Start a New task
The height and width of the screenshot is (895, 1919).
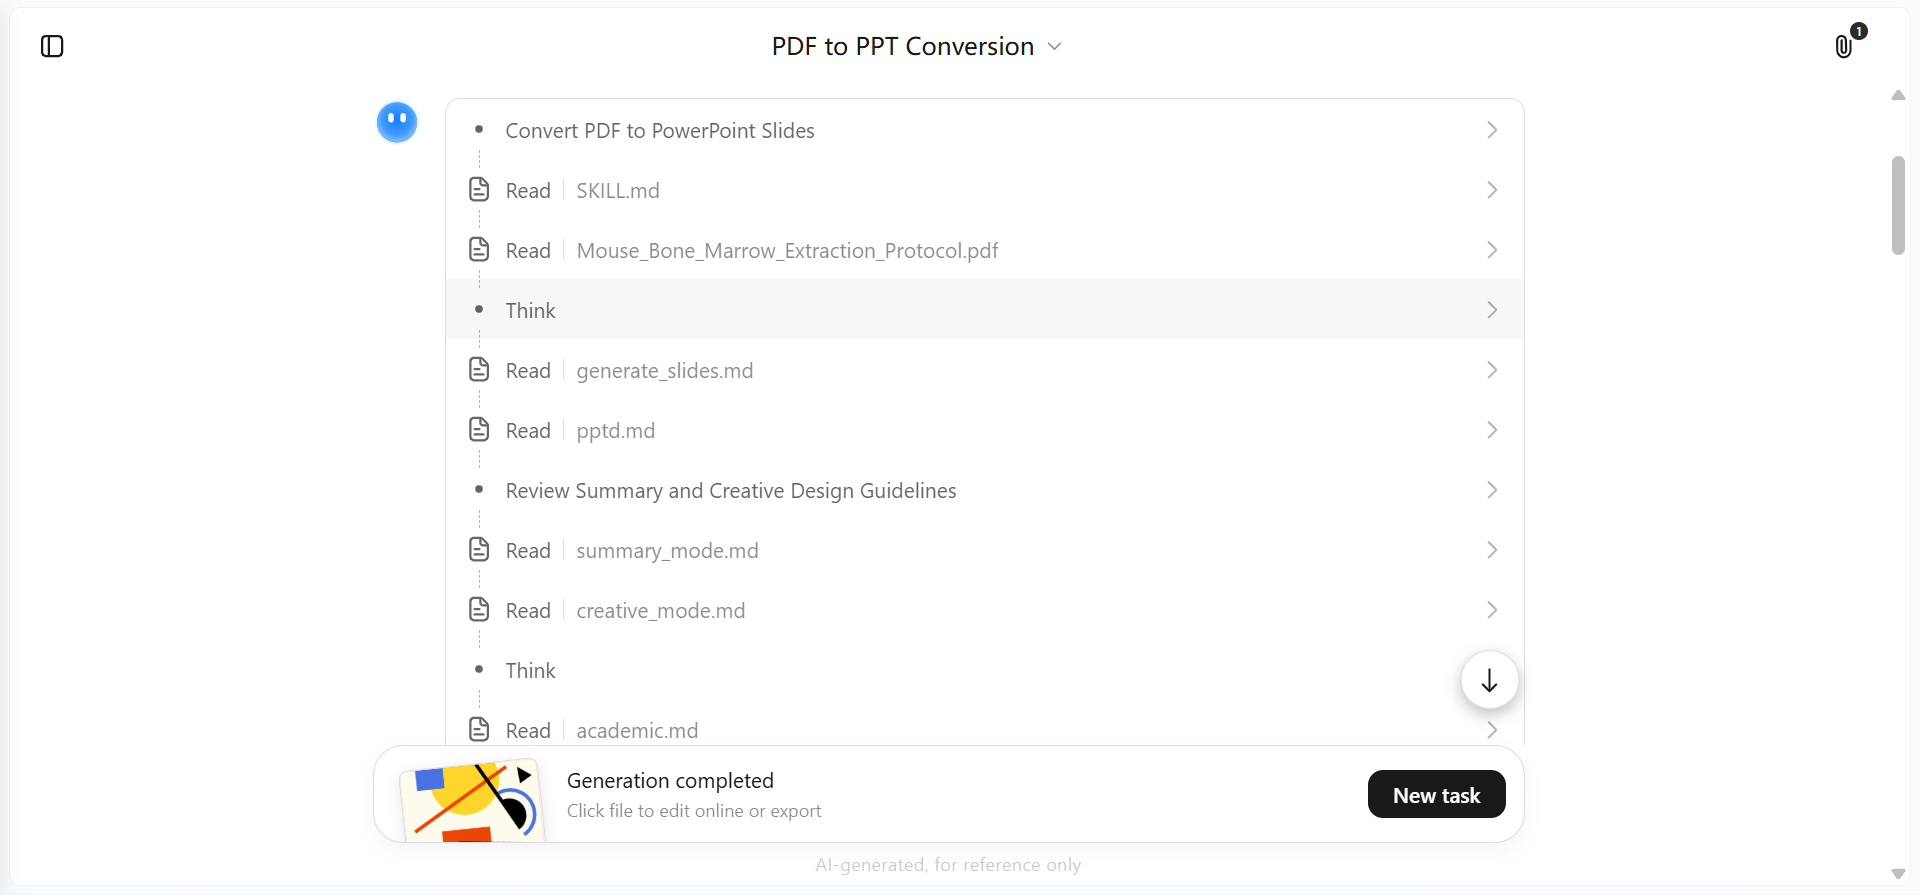pos(1436,795)
